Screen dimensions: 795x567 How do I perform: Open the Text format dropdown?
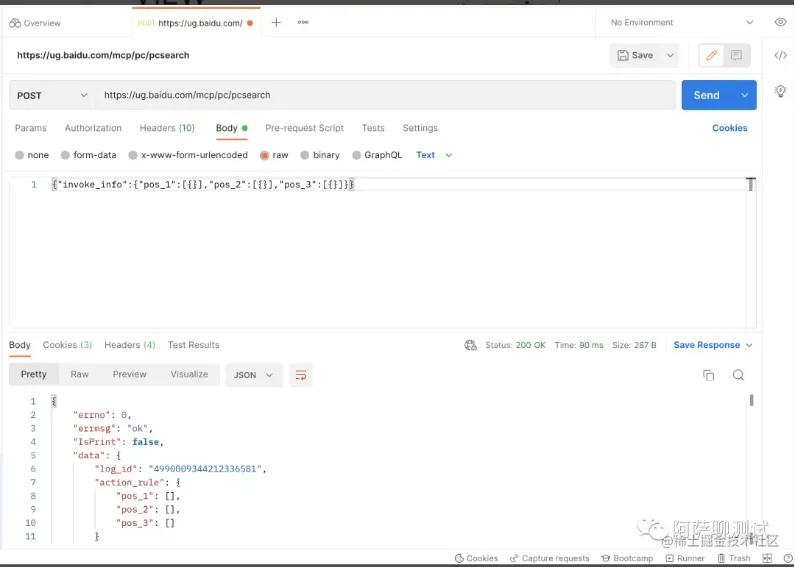pyautogui.click(x=434, y=155)
